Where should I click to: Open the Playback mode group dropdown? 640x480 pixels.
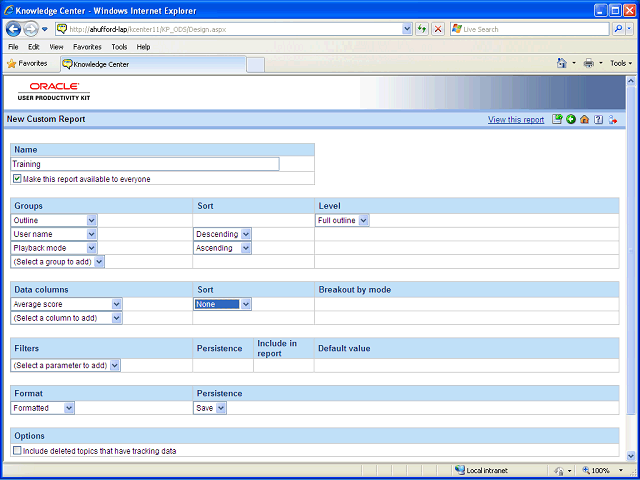click(x=53, y=248)
